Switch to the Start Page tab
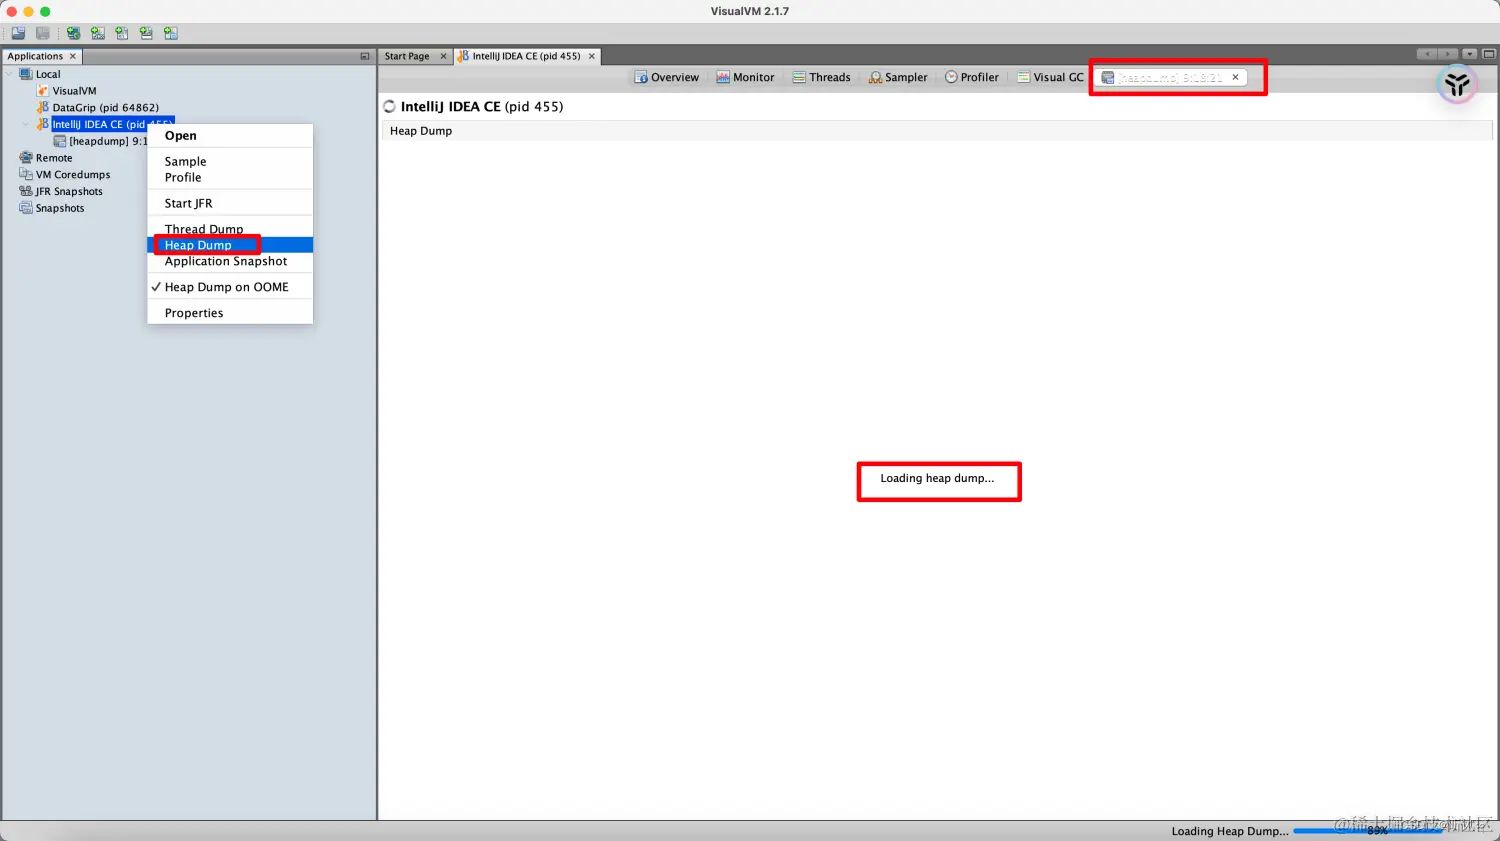The image size is (1500, 841). (407, 56)
